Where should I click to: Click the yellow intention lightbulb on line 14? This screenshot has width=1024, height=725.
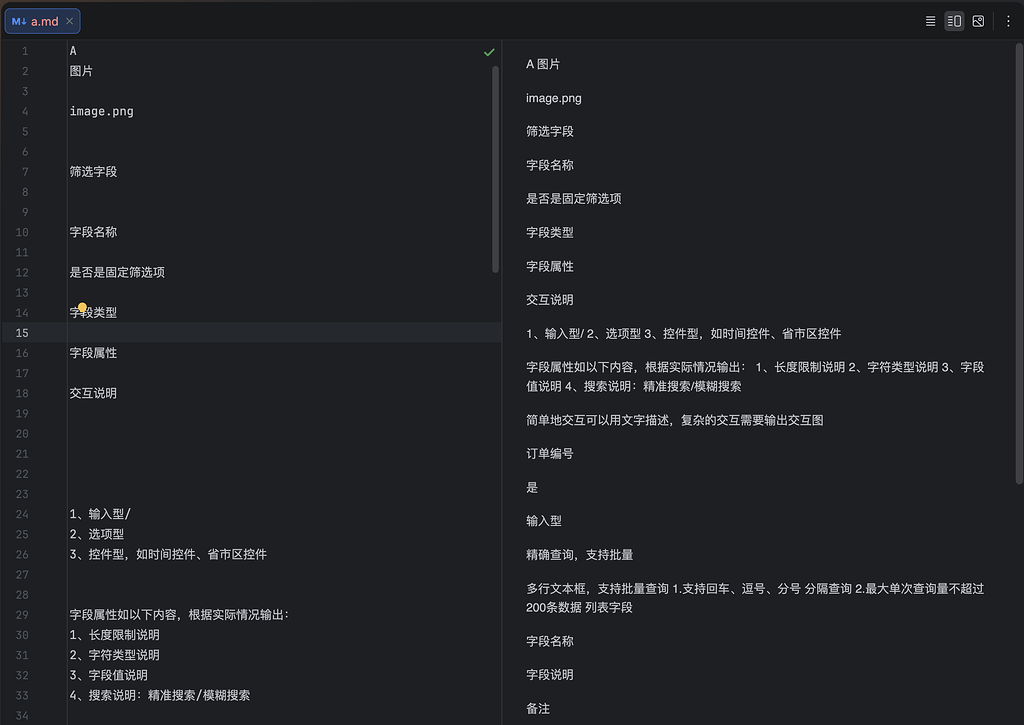(82, 307)
